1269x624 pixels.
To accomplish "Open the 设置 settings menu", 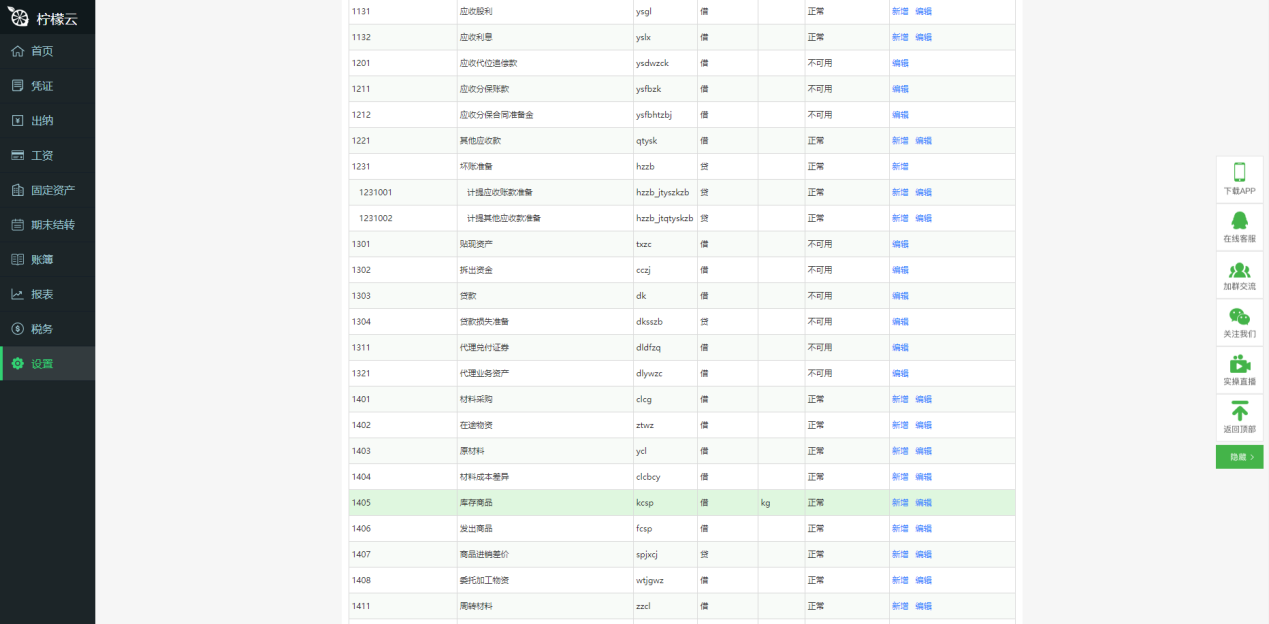I will (42, 364).
